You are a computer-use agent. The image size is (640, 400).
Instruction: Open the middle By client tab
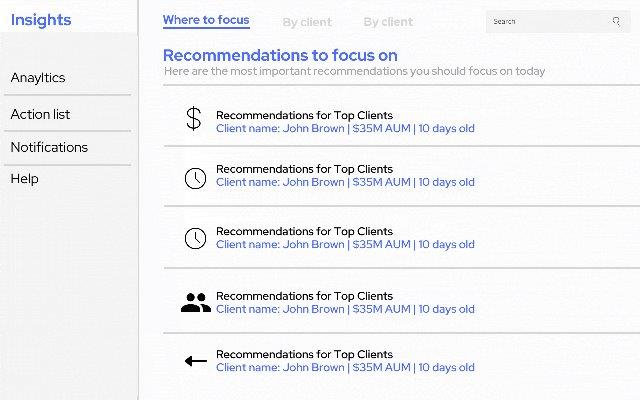pos(307,22)
